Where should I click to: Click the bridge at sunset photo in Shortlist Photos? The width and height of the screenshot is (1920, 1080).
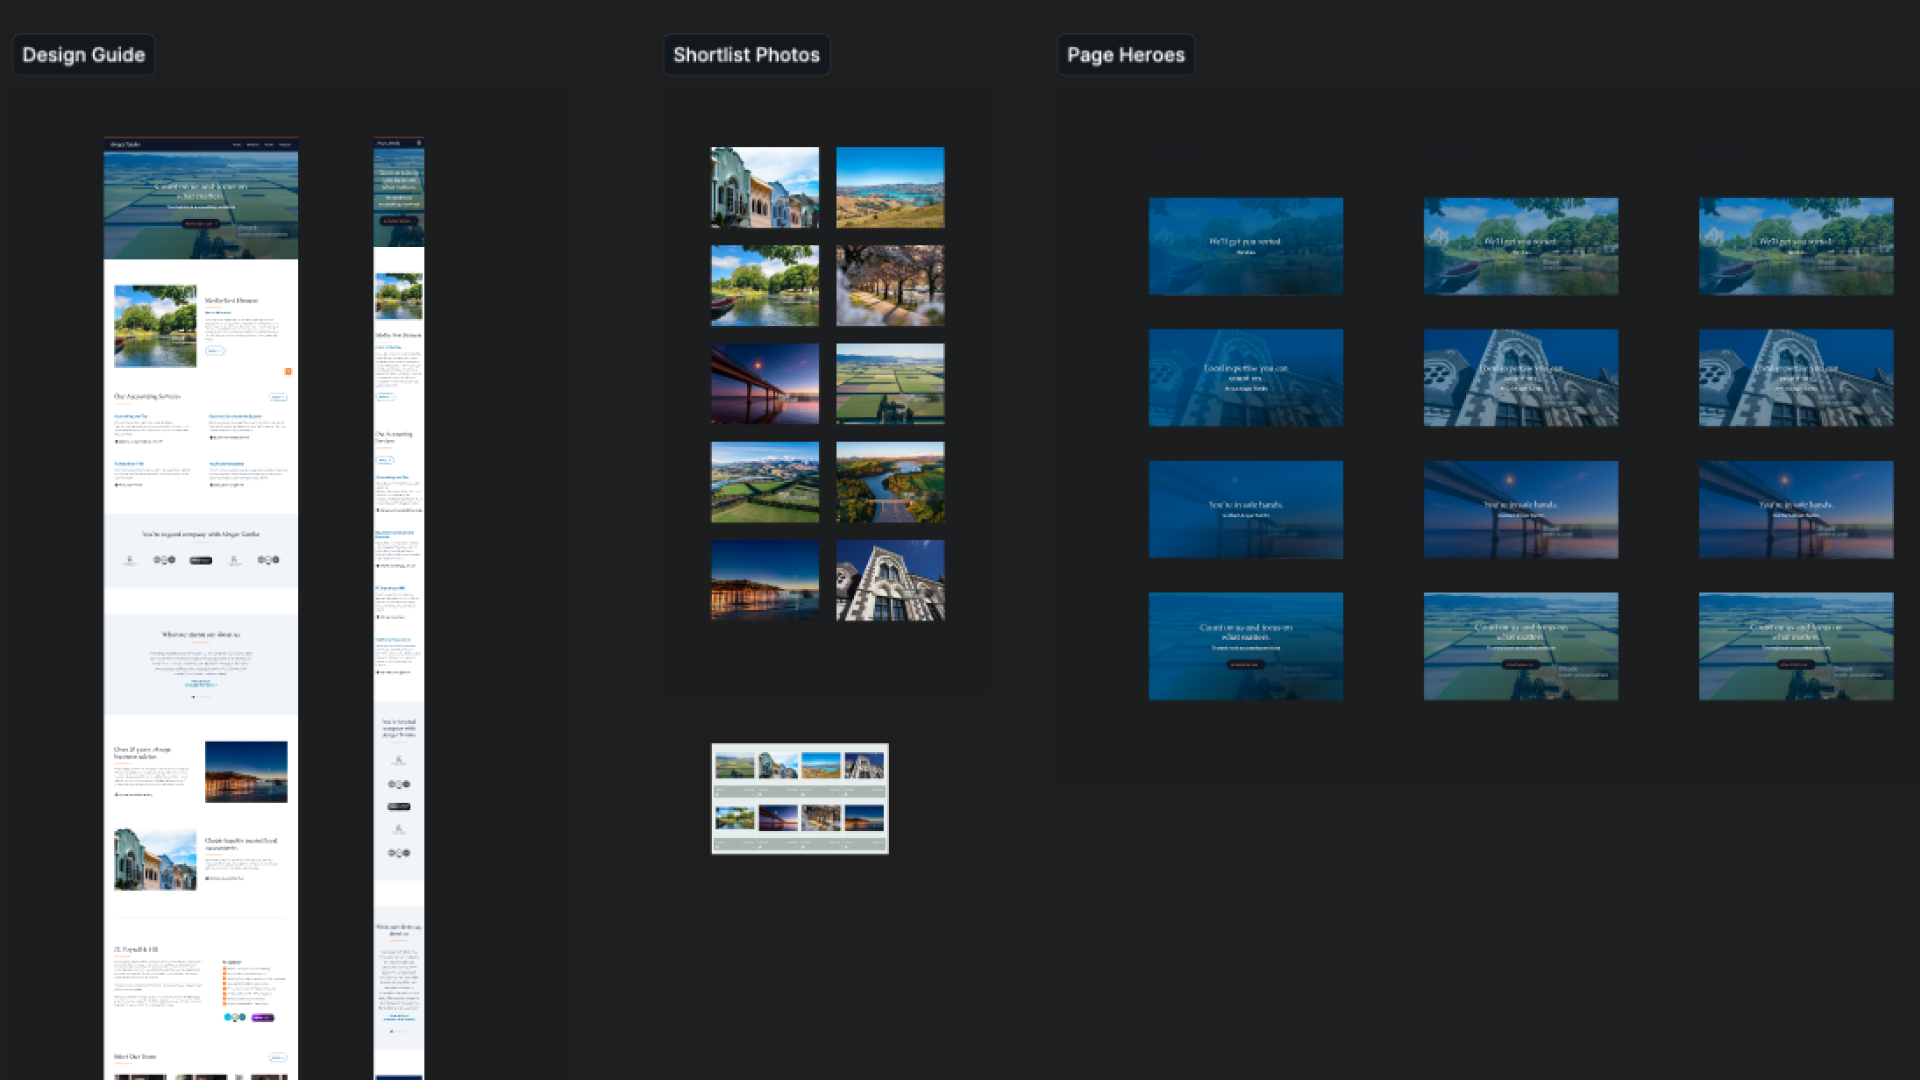765,384
